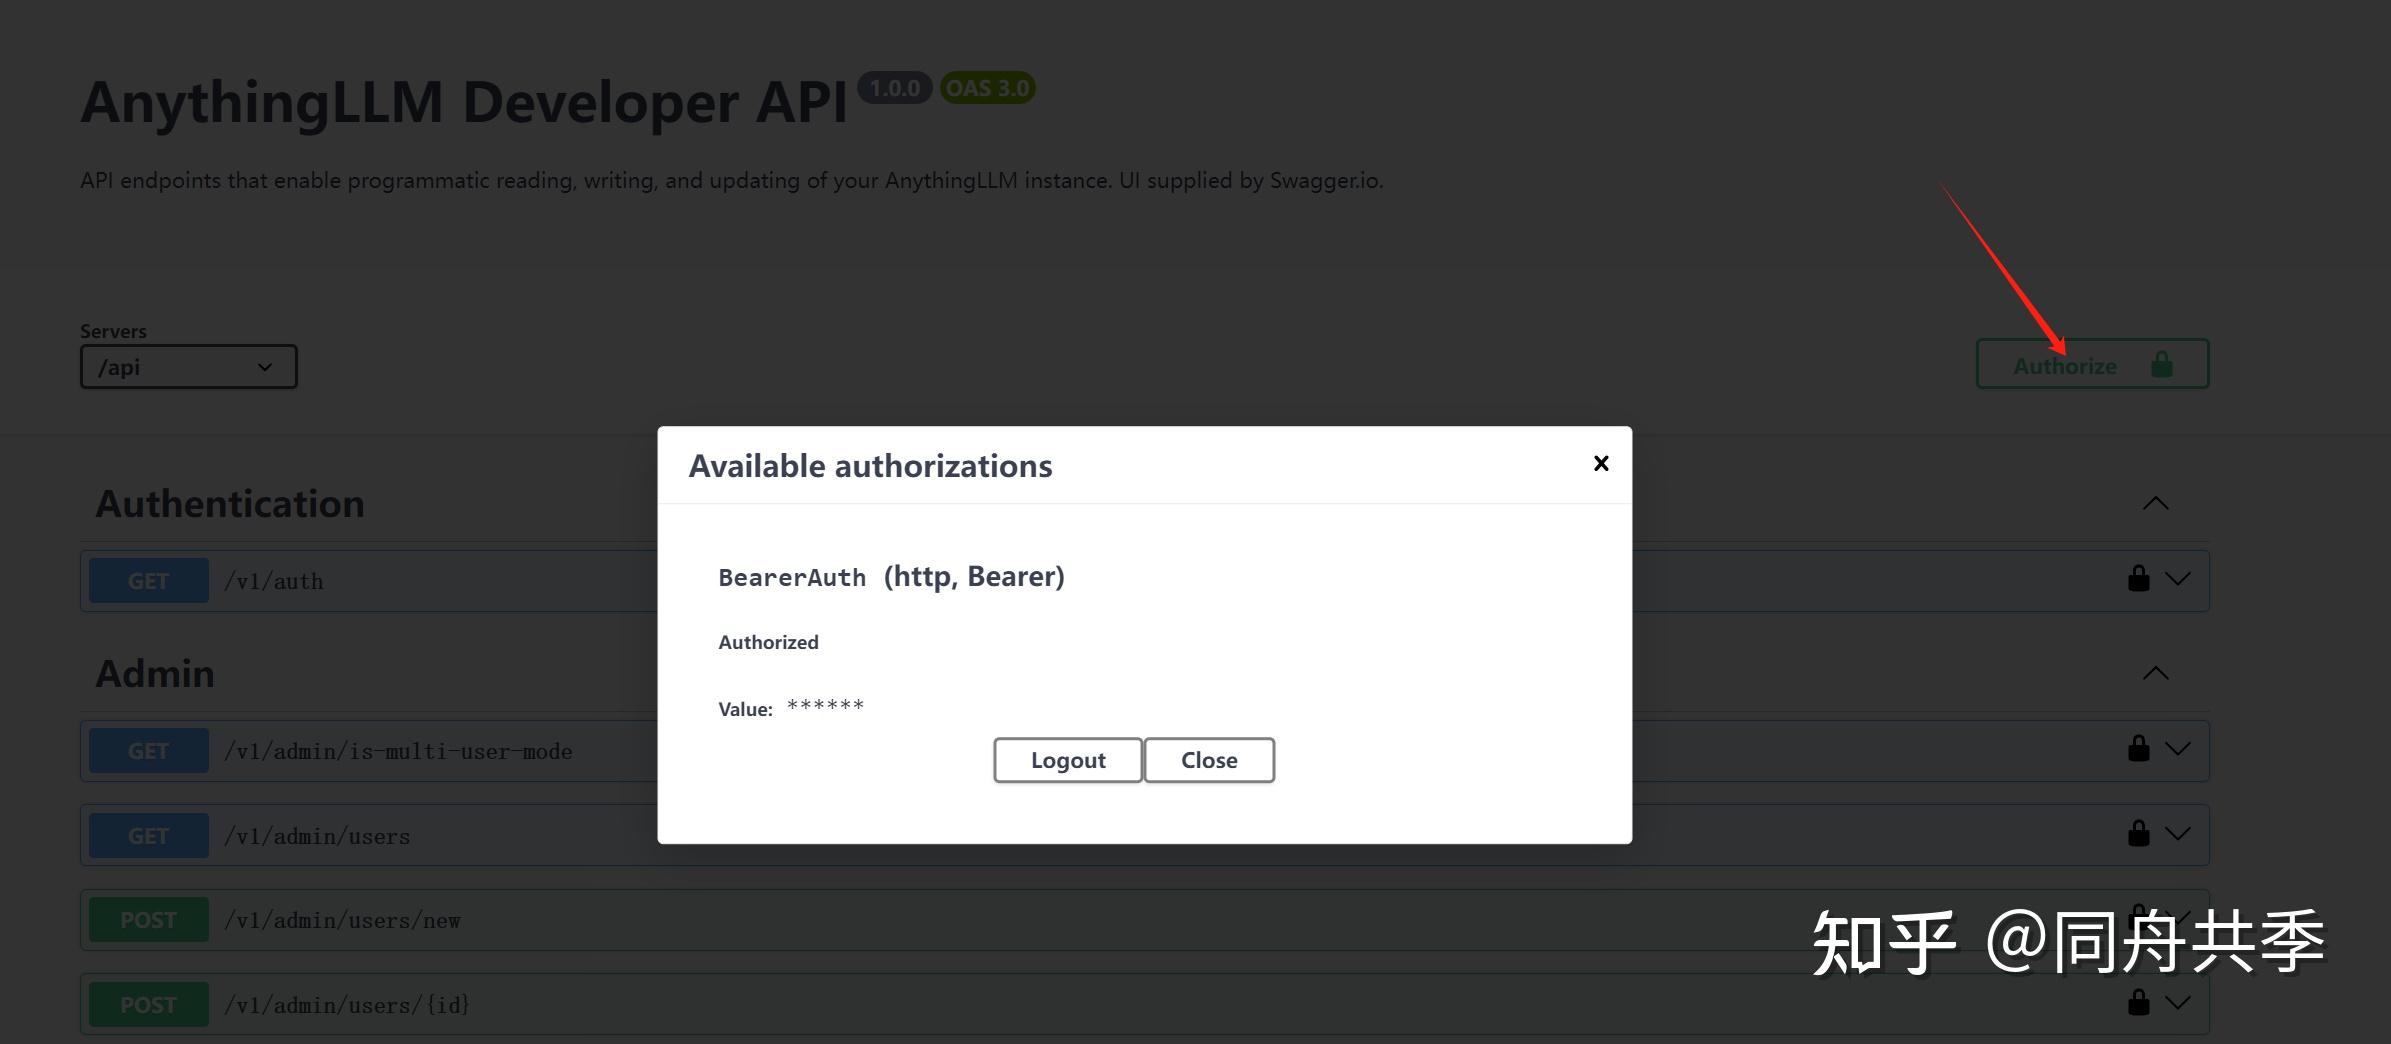Viewport: 2391px width, 1044px height.
Task: Click the Authentication section heading
Action: 230,503
